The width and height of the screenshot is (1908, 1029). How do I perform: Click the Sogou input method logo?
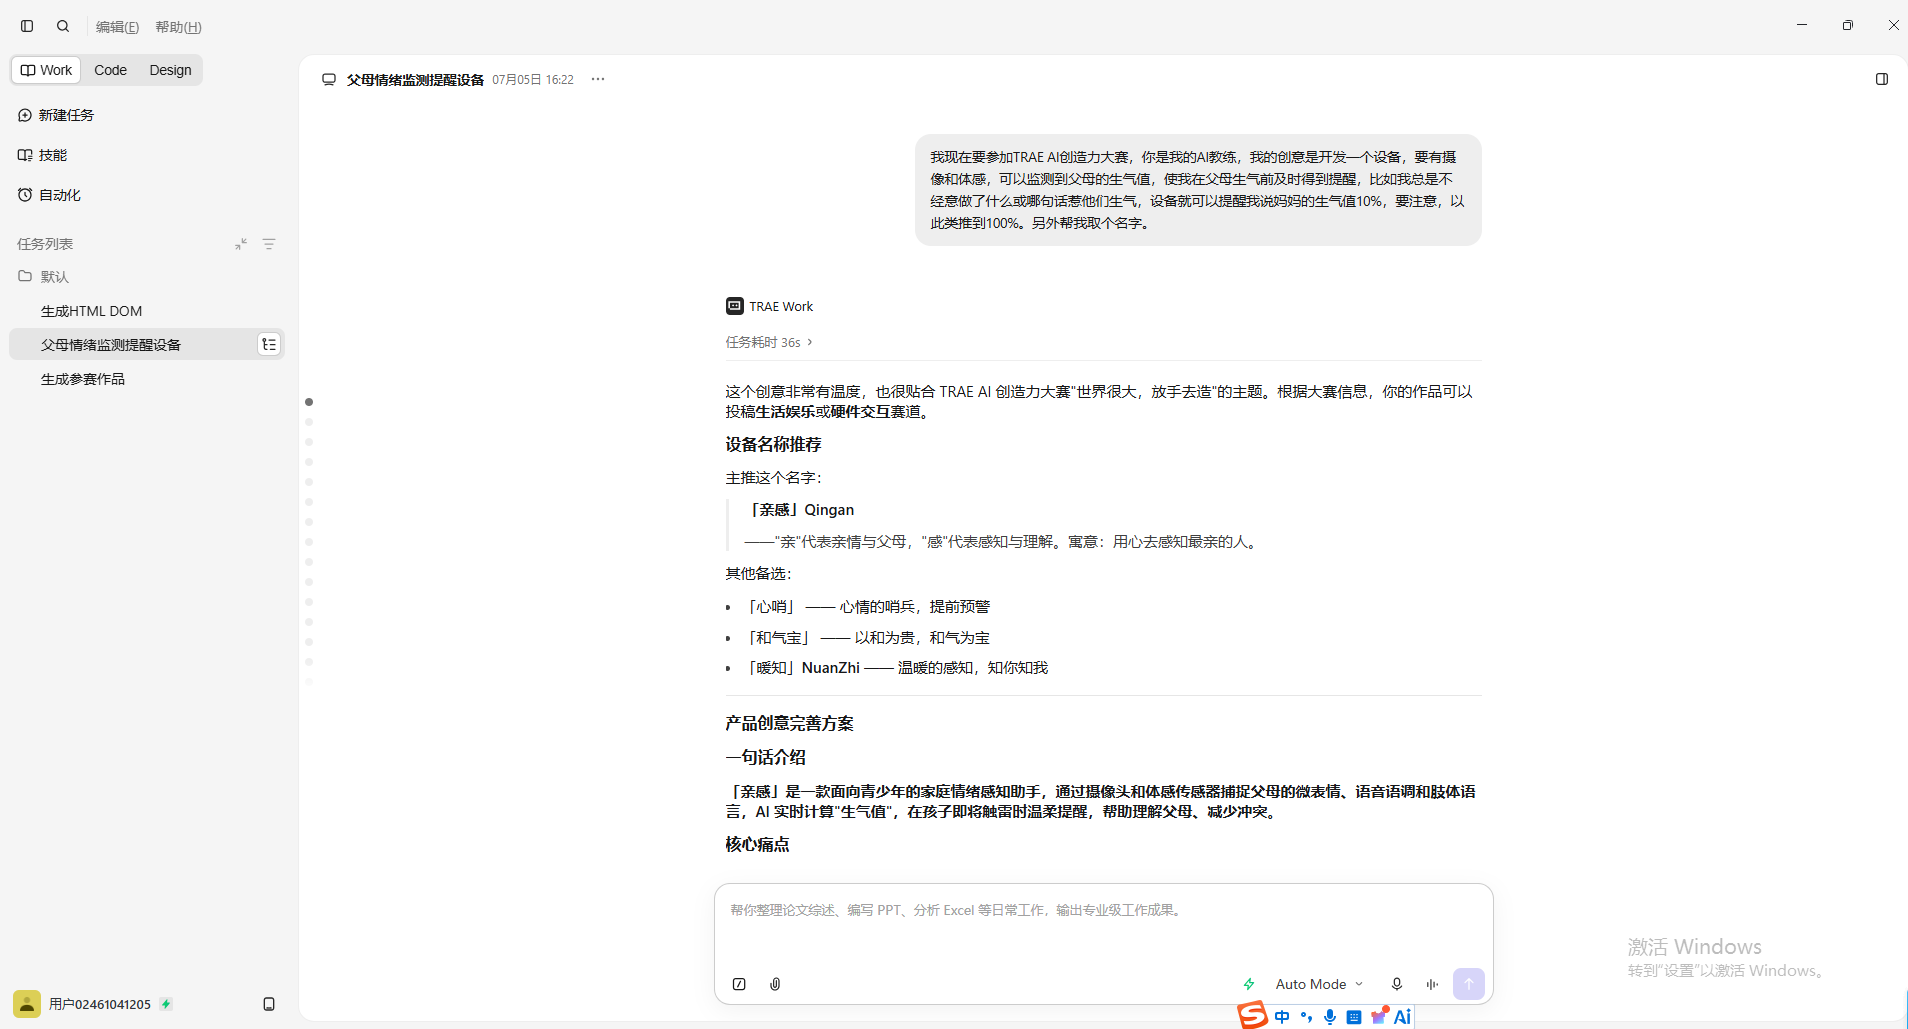[1253, 1016]
